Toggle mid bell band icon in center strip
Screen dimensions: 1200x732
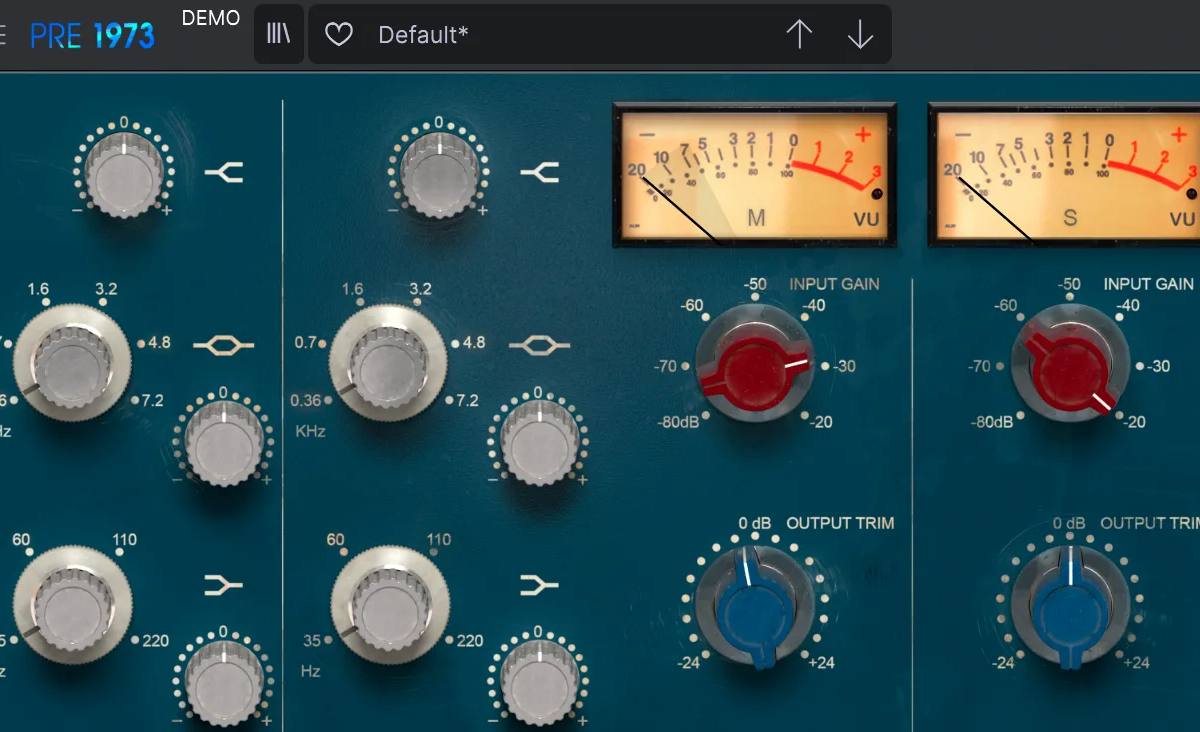coord(539,346)
